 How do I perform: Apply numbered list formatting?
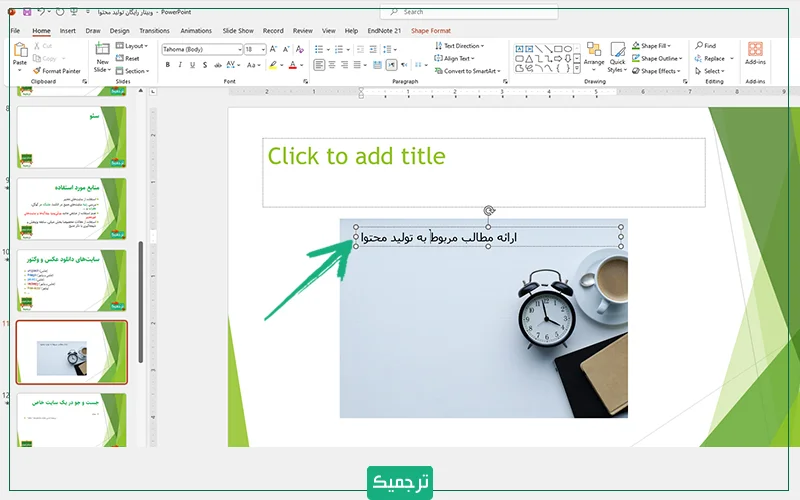tap(341, 49)
